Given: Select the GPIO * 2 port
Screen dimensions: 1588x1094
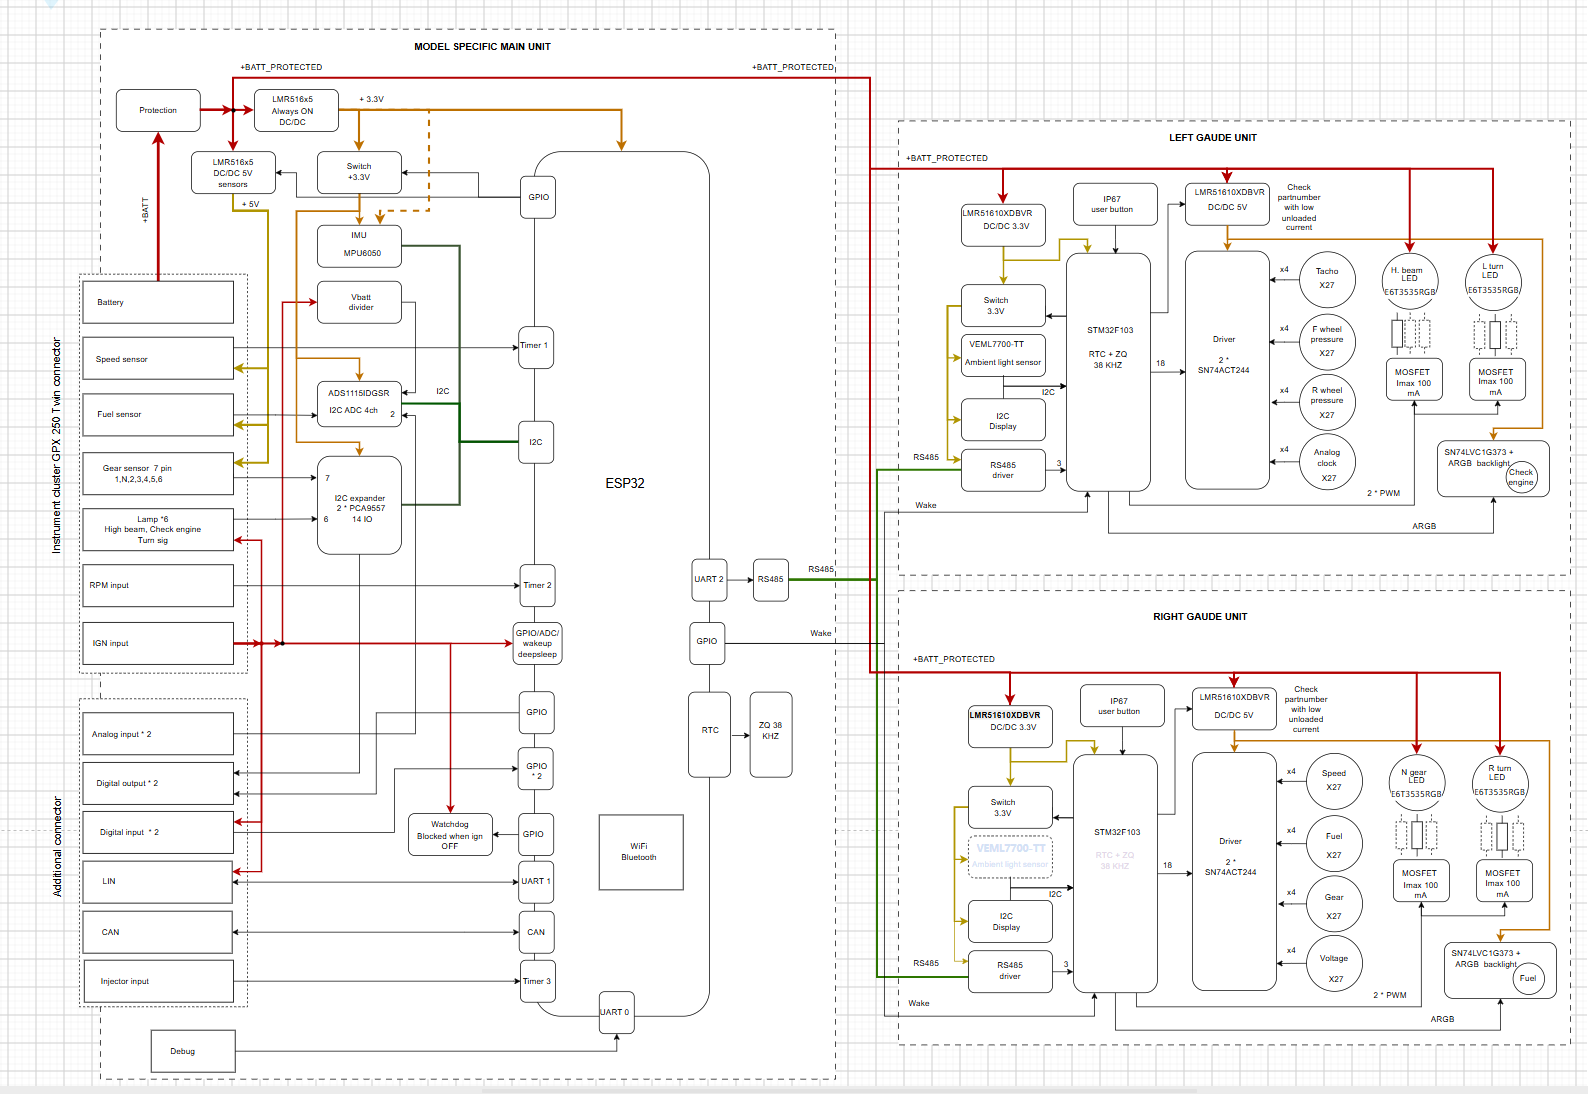Looking at the screenshot, I should click(x=536, y=770).
